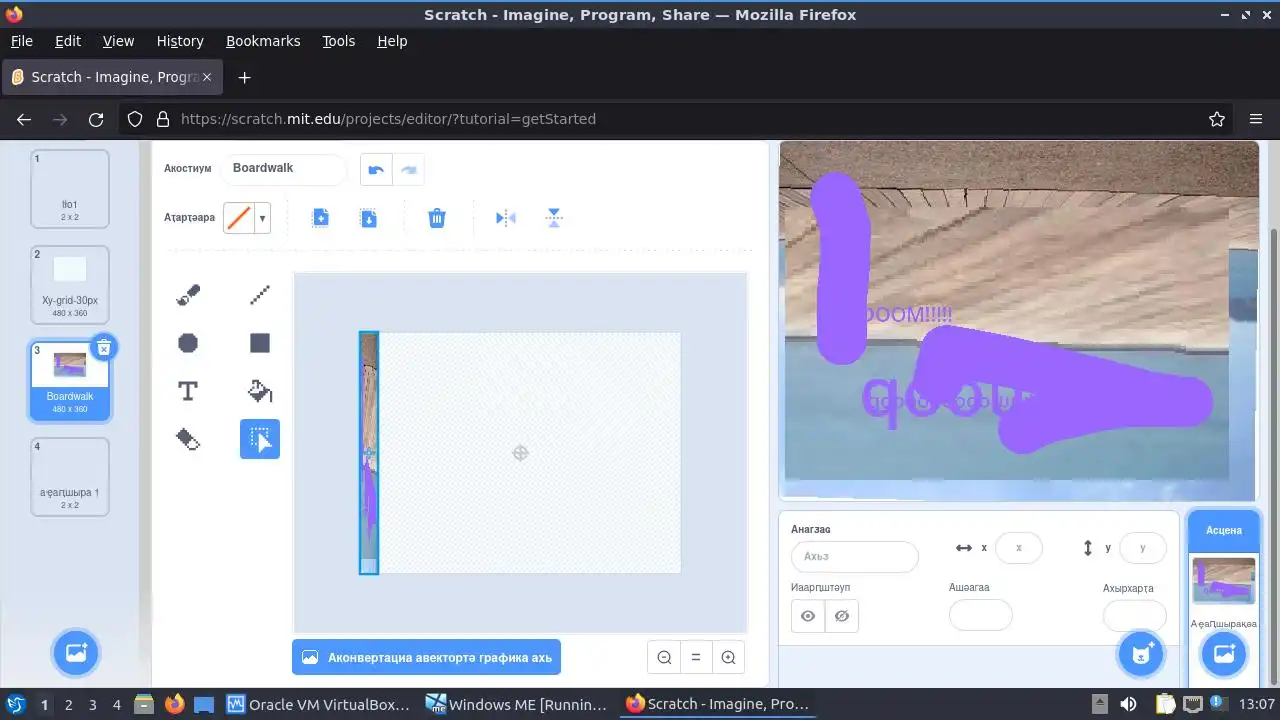1280x720 pixels.
Task: Switch to Oracle VM VirtualBox taskbar window
Action: [319, 704]
